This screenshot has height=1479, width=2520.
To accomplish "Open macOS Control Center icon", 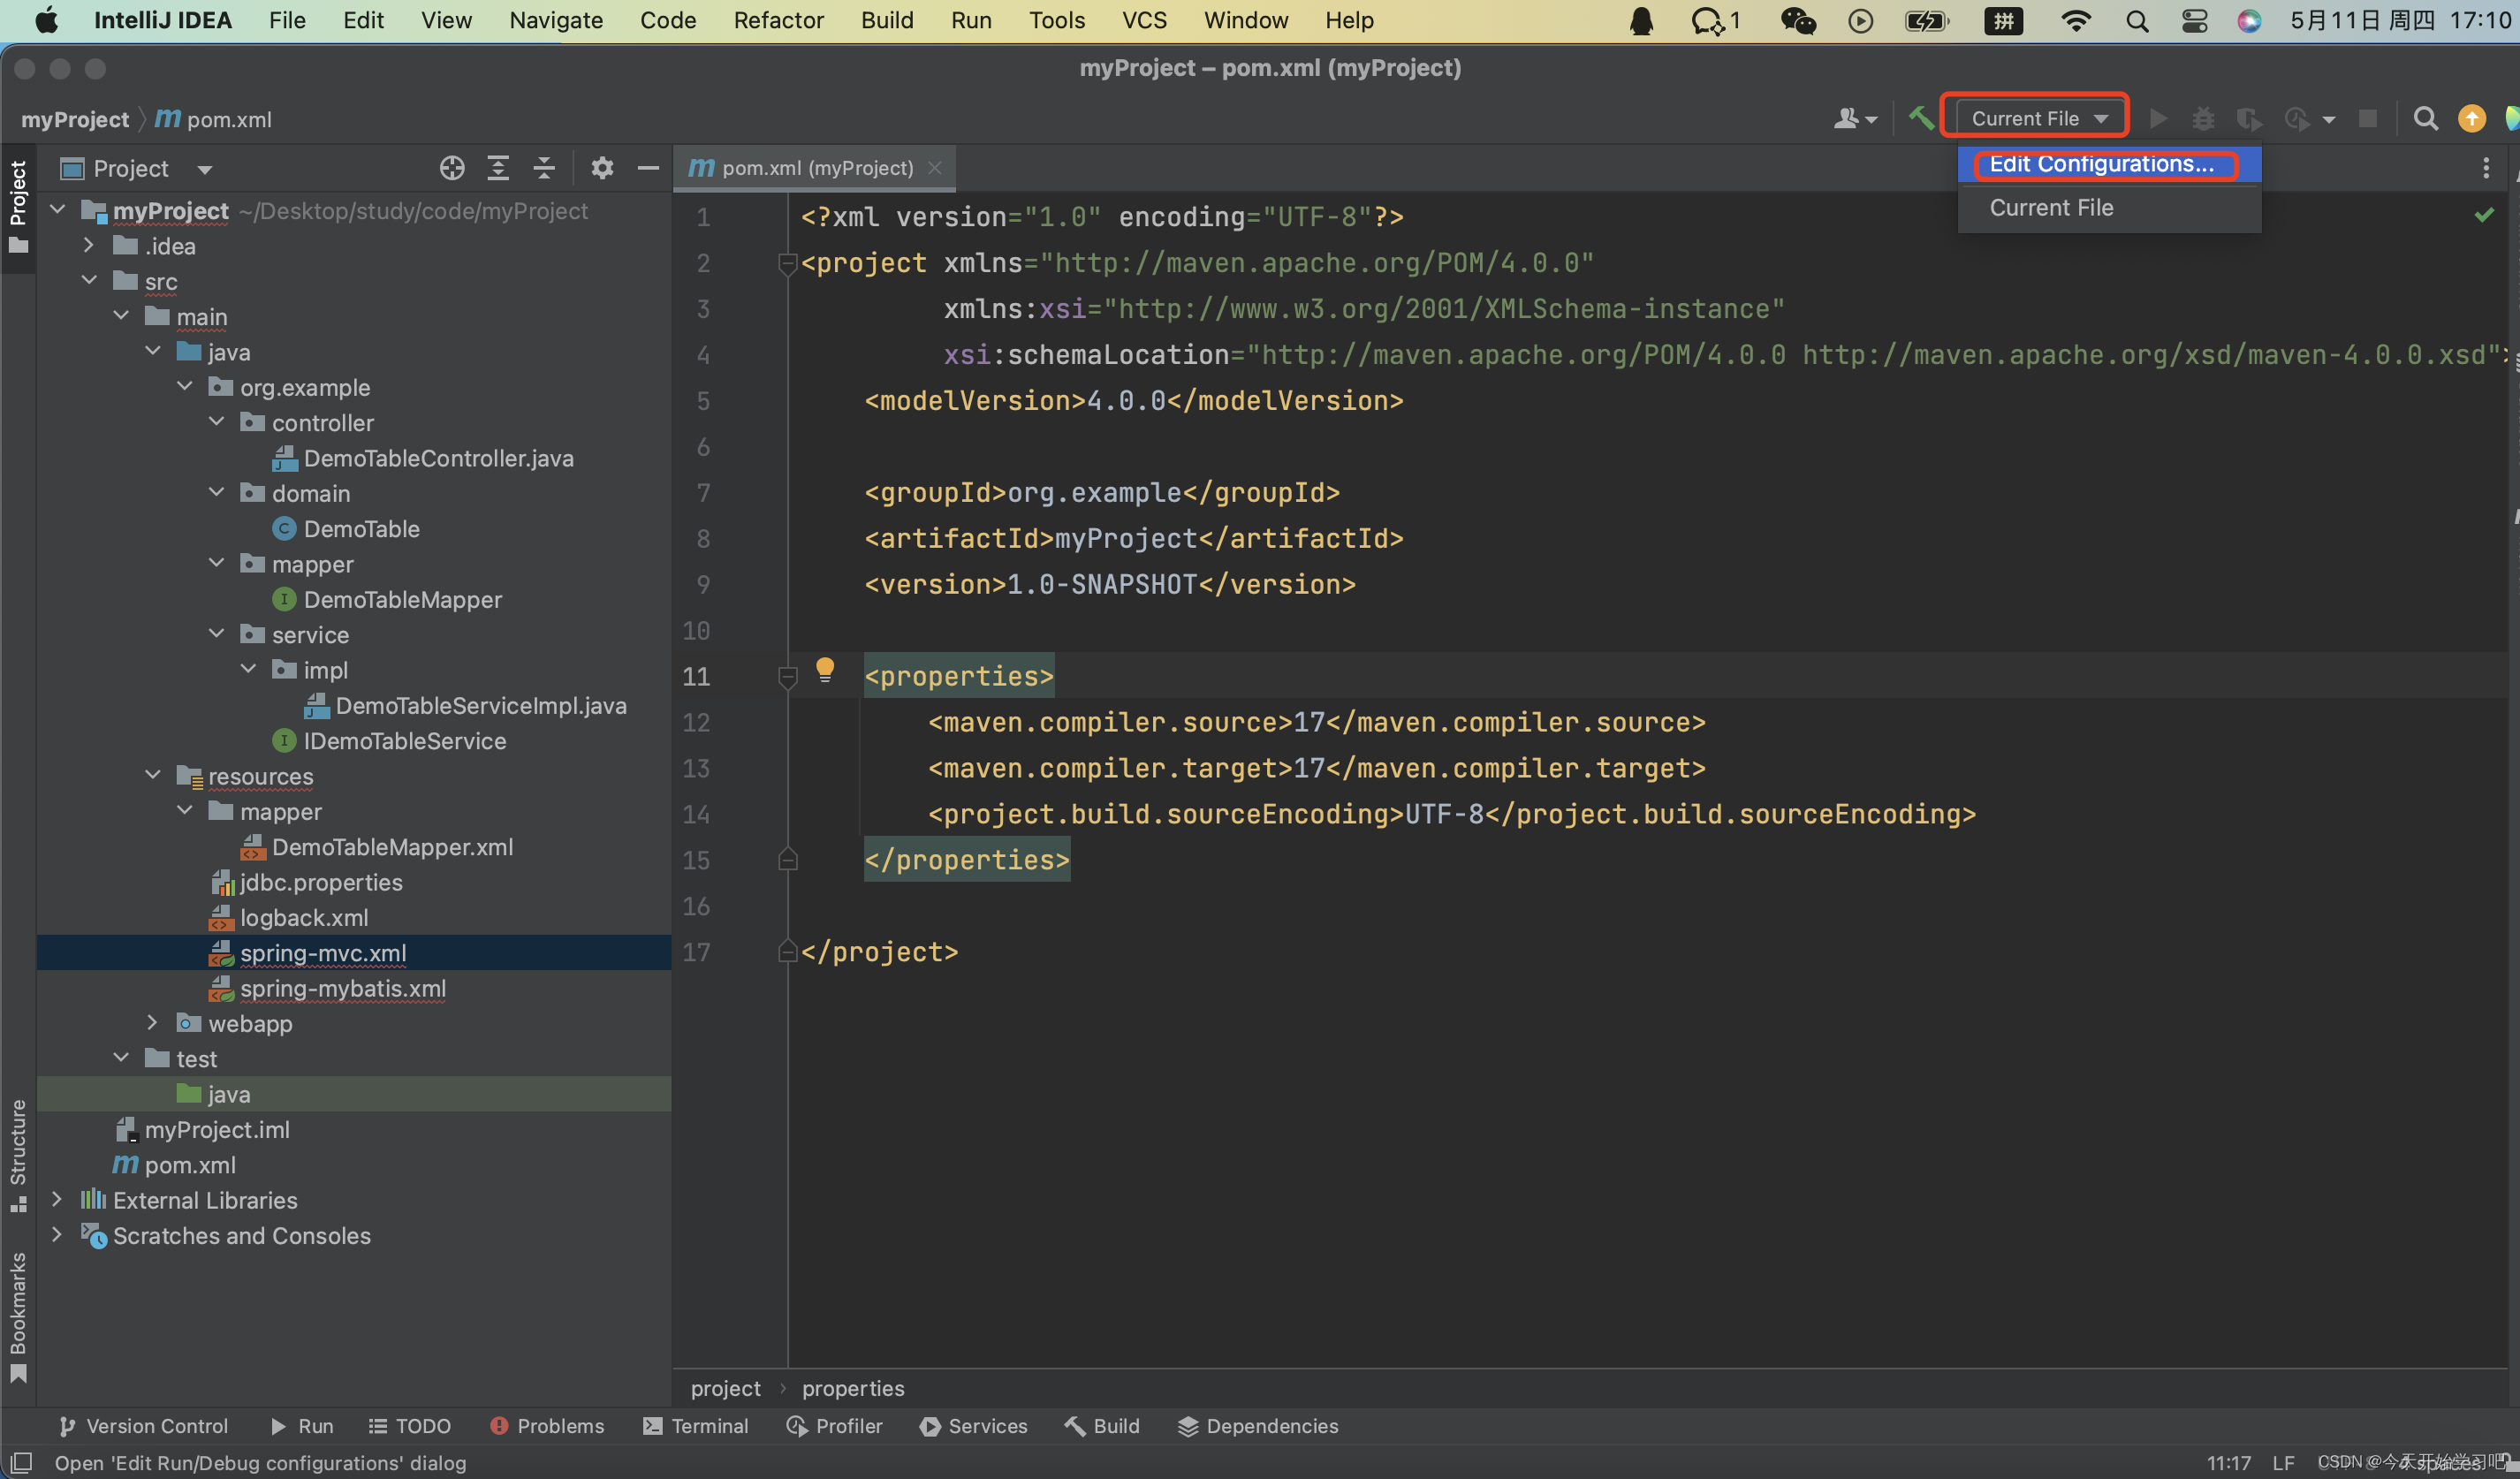I will pos(2193,20).
